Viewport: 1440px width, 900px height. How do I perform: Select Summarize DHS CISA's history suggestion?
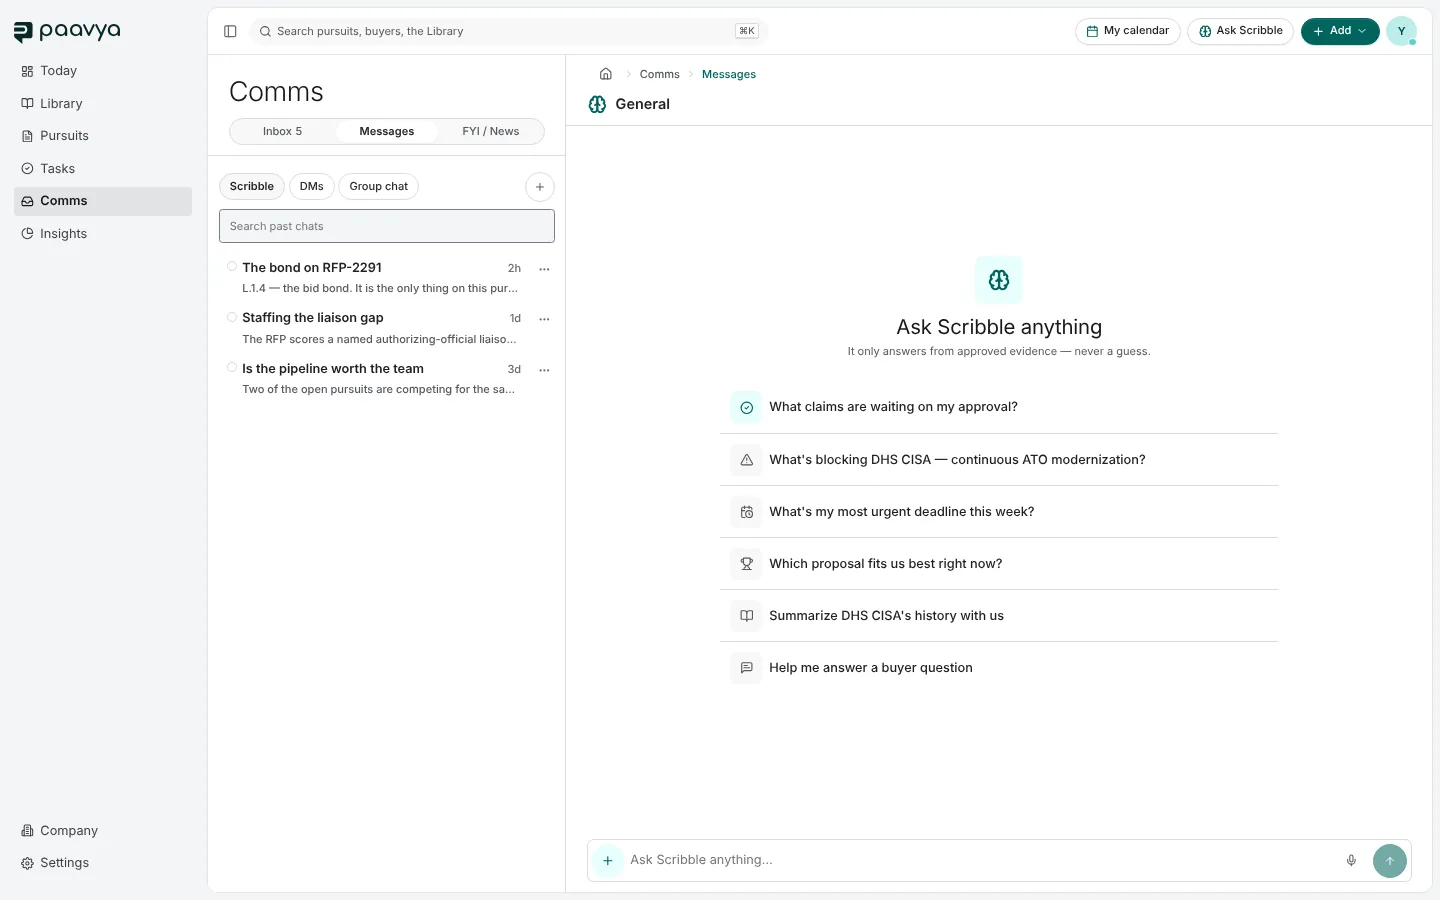[999, 616]
